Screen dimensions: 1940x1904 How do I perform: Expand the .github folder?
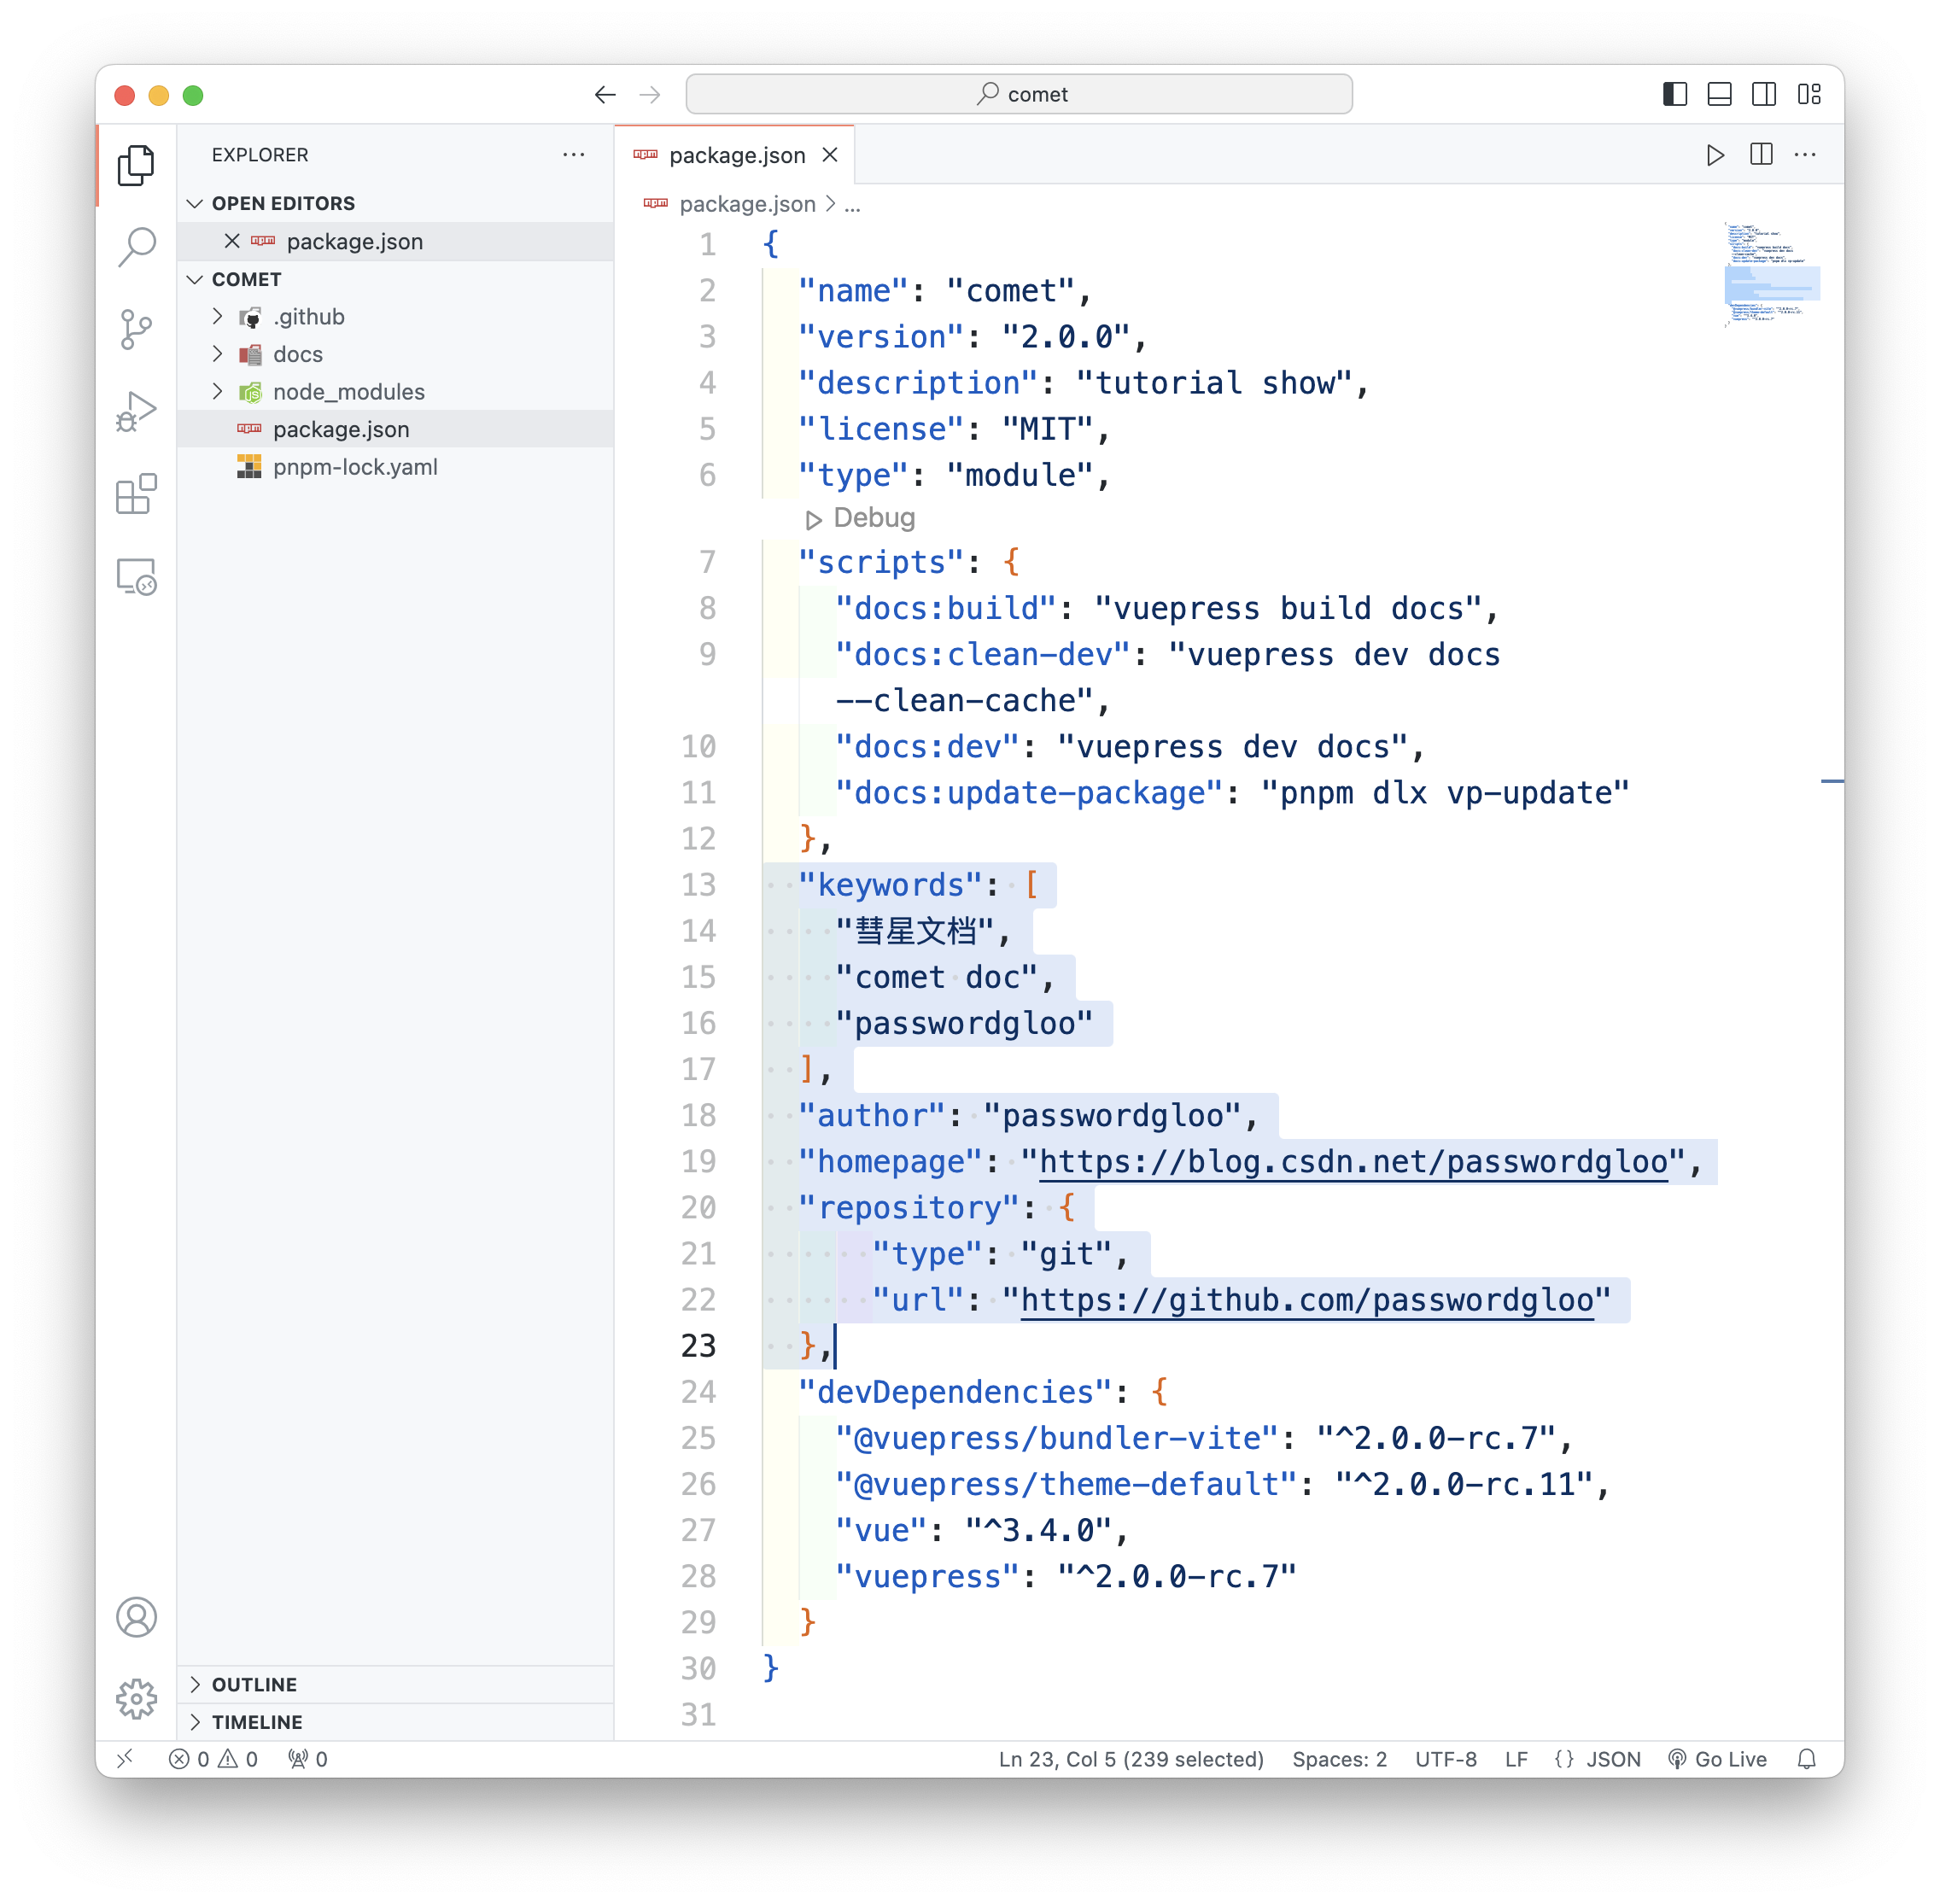308,317
